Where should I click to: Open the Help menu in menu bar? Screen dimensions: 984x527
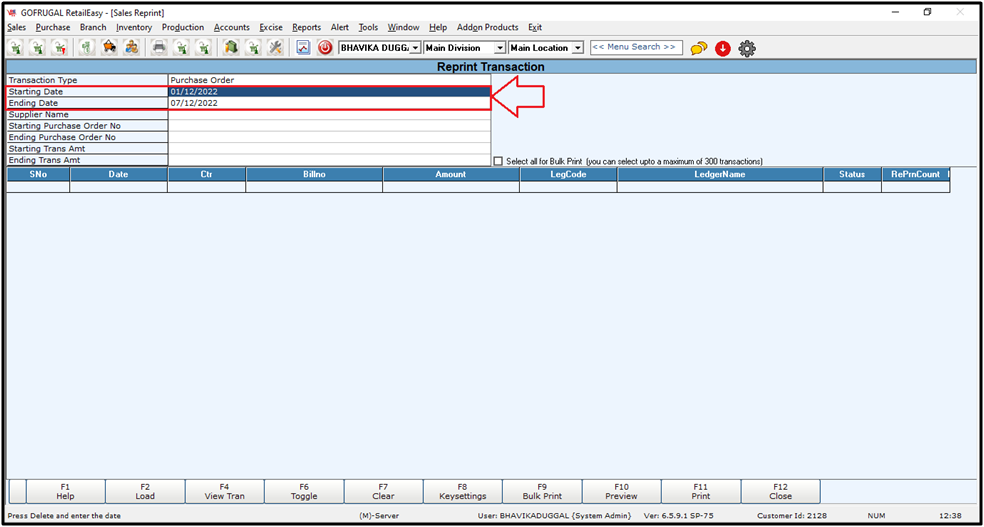tap(438, 28)
